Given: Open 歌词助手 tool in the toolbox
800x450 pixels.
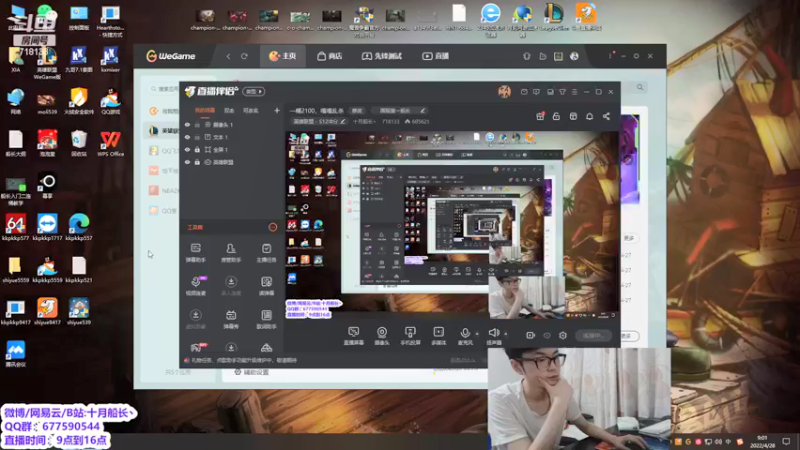Looking at the screenshot, I should pos(266,319).
